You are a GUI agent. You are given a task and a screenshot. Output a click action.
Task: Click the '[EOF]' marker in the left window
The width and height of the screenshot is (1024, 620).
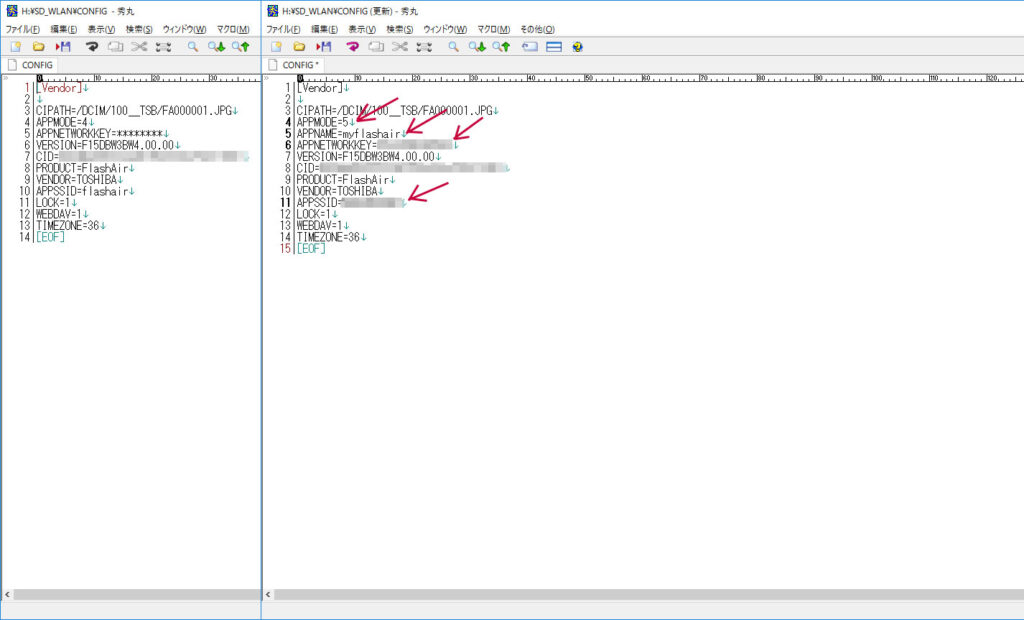click(50, 237)
